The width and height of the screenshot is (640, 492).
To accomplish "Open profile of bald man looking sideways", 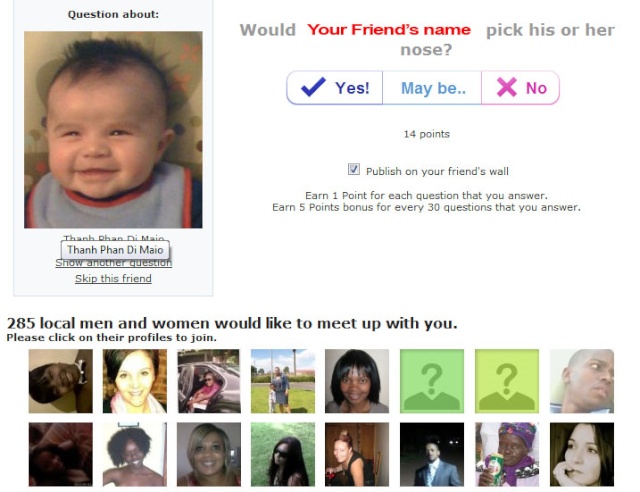I will (582, 381).
